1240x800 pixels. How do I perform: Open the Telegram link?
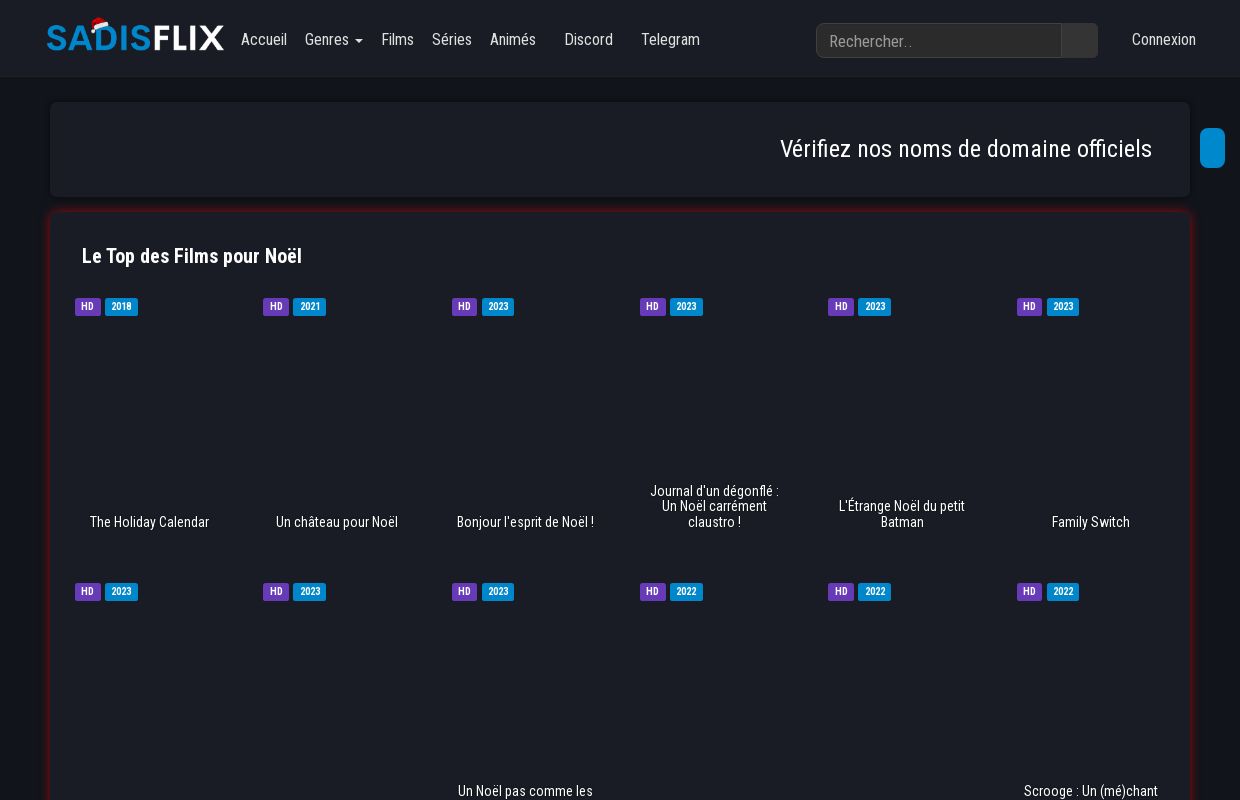[x=670, y=40]
